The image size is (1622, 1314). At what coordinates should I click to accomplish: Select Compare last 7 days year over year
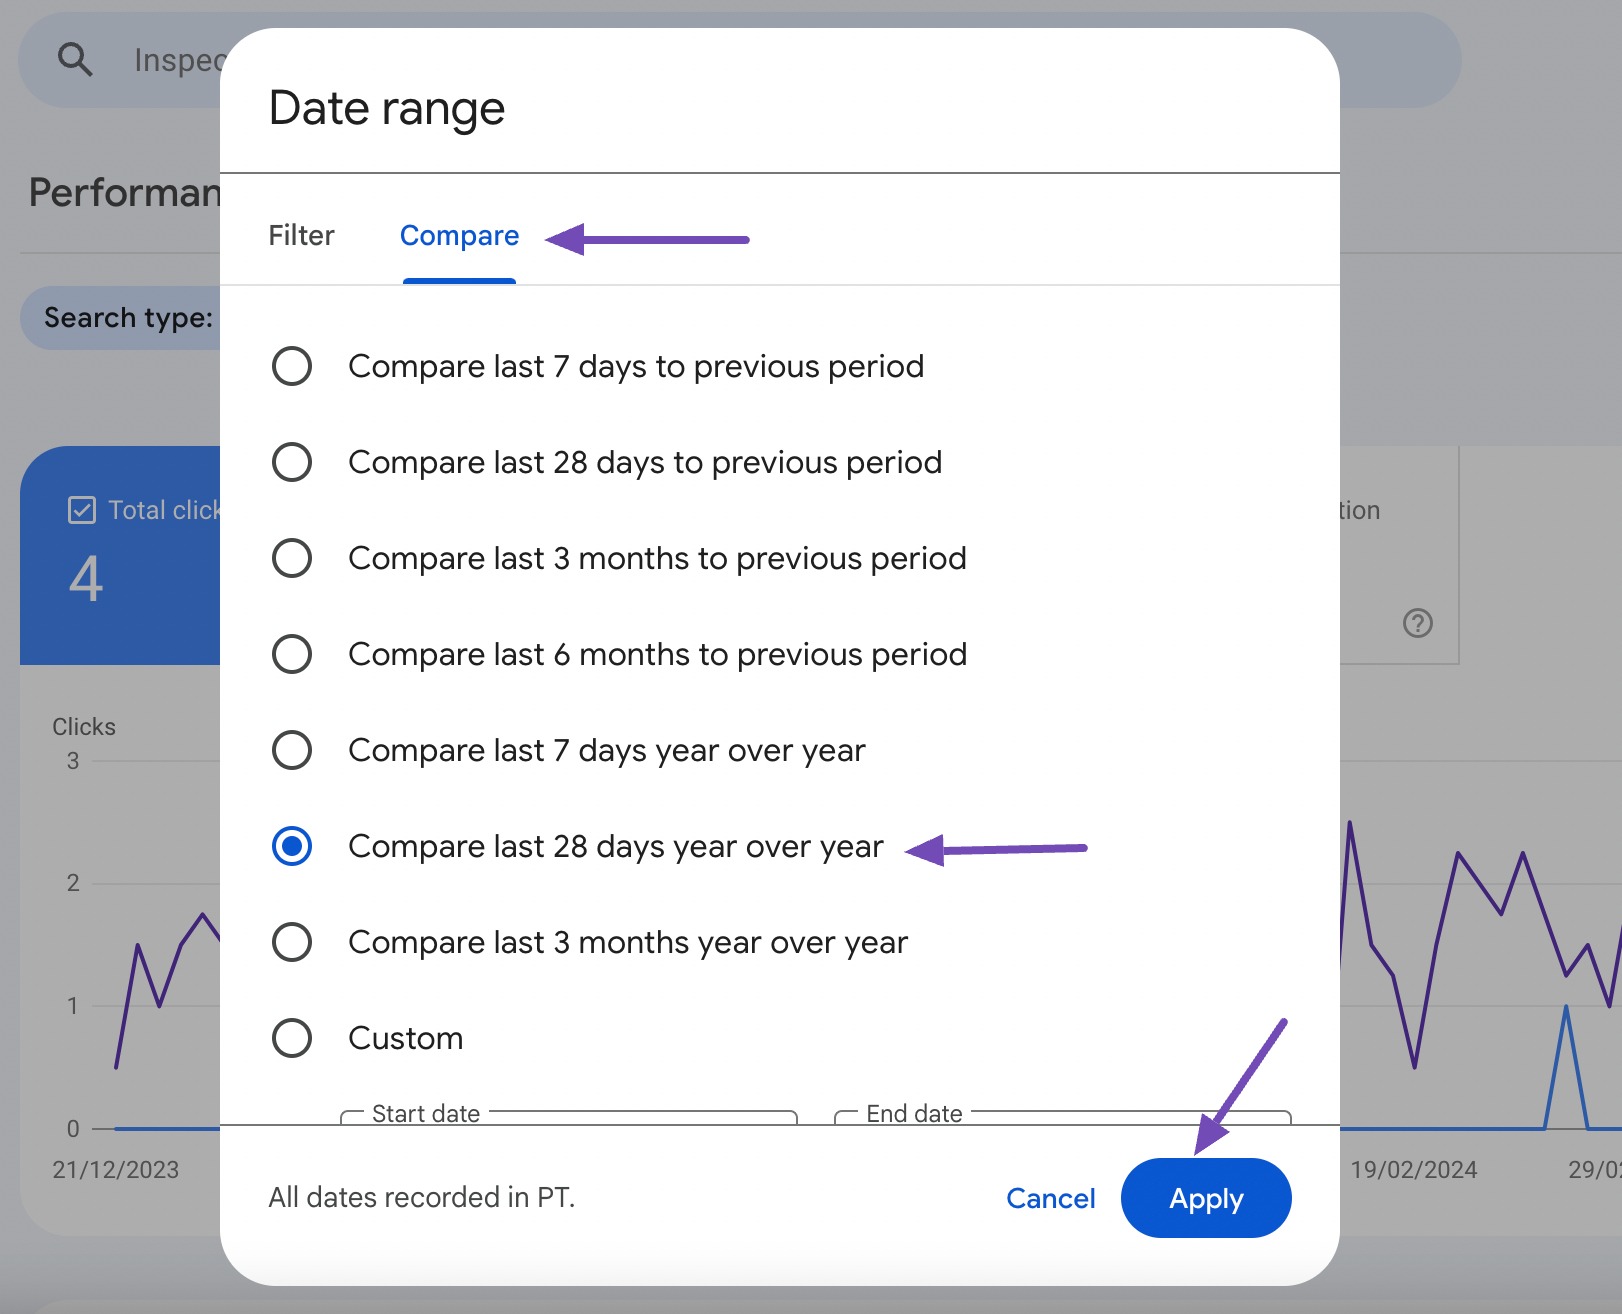[x=291, y=750]
